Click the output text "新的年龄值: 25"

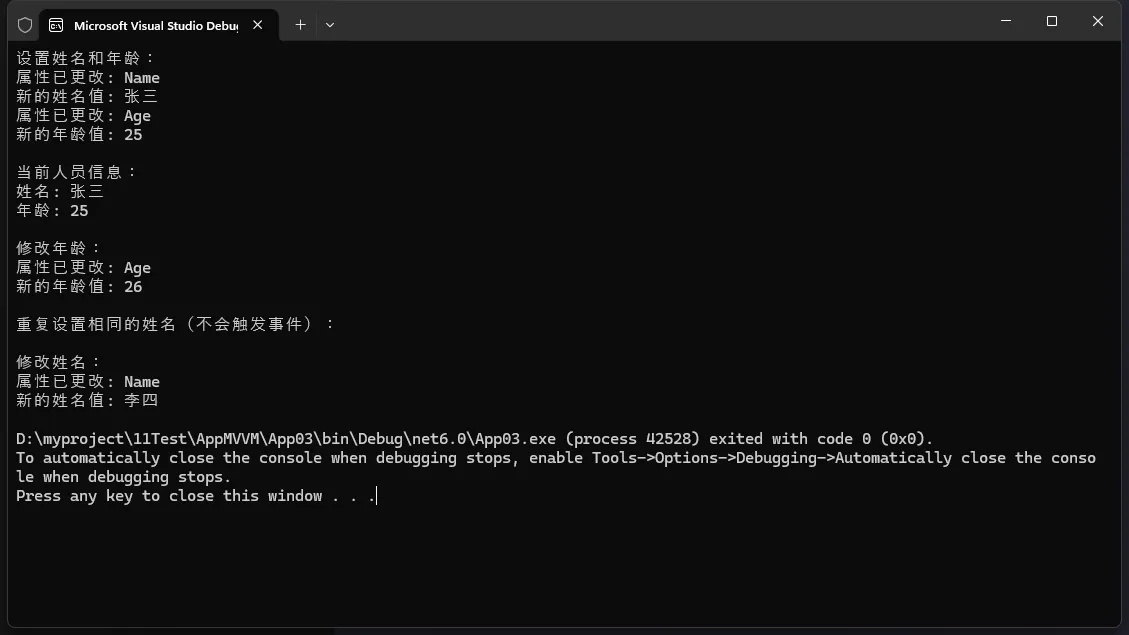point(79,134)
